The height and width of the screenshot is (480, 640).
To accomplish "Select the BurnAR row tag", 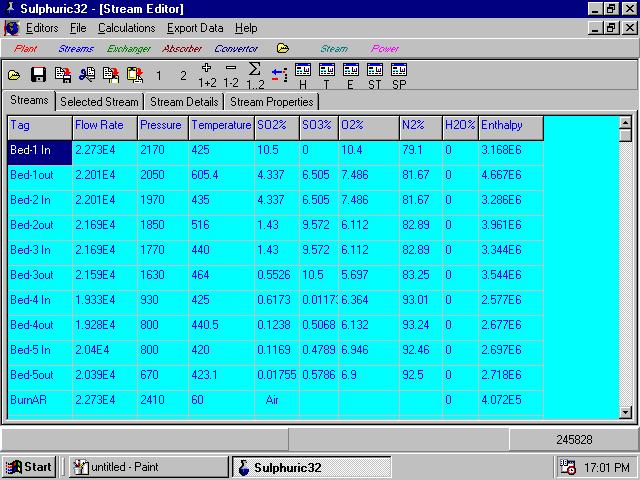I will (x=40, y=402).
